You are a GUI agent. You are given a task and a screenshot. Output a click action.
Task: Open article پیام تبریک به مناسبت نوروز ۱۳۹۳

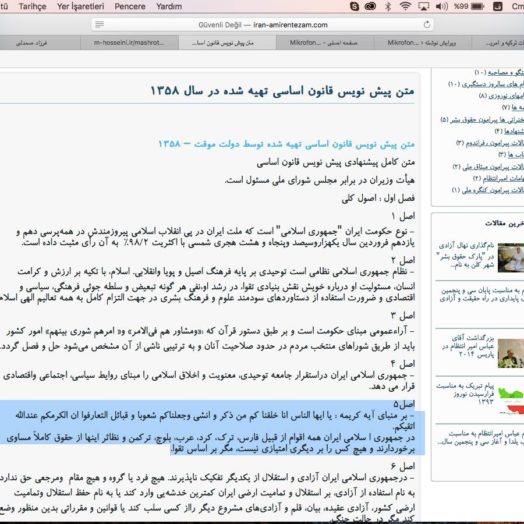point(466,394)
